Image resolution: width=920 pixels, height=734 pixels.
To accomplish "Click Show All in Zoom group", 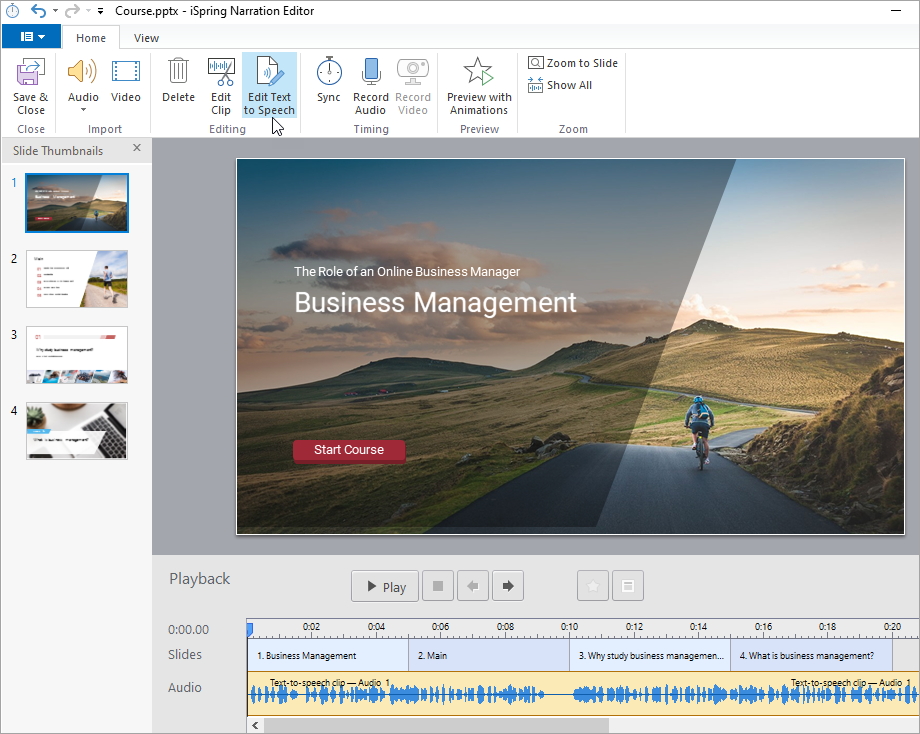I will tap(560, 85).
